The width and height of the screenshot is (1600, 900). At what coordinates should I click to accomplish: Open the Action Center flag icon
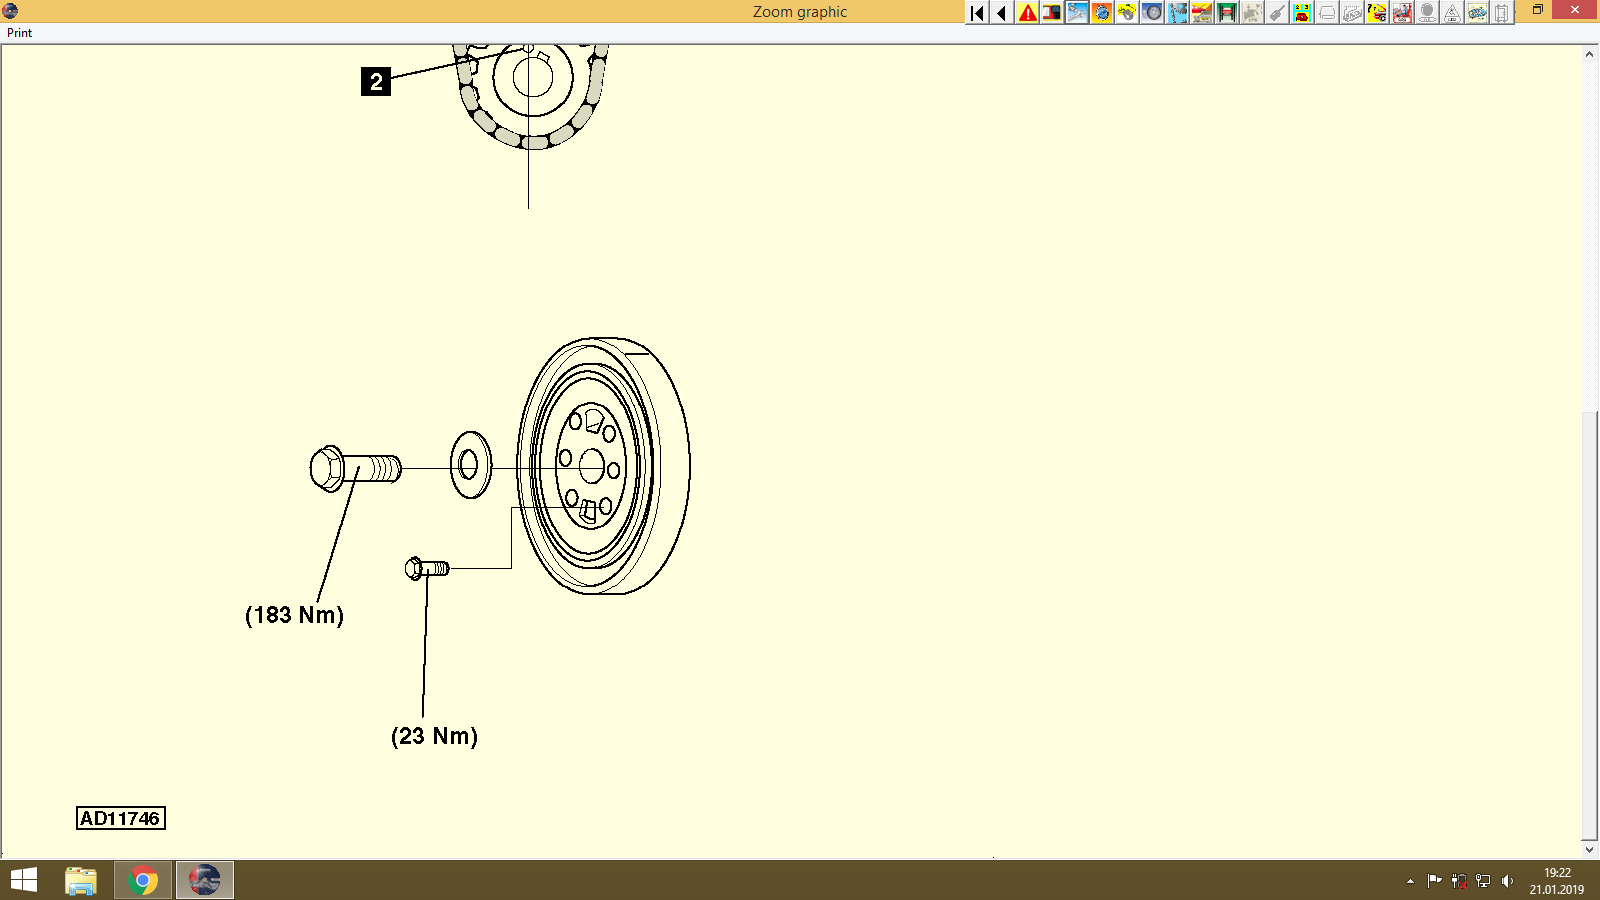(1434, 881)
